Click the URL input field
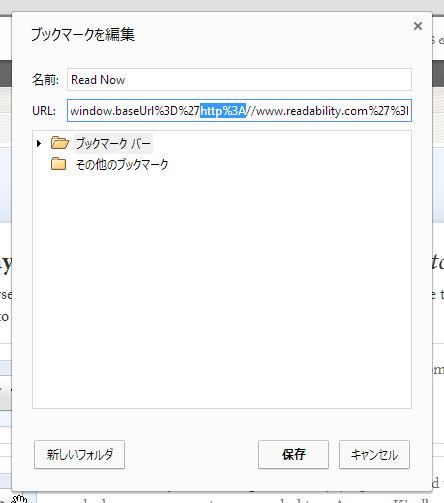Screen dimensions: 444x503 [239, 111]
